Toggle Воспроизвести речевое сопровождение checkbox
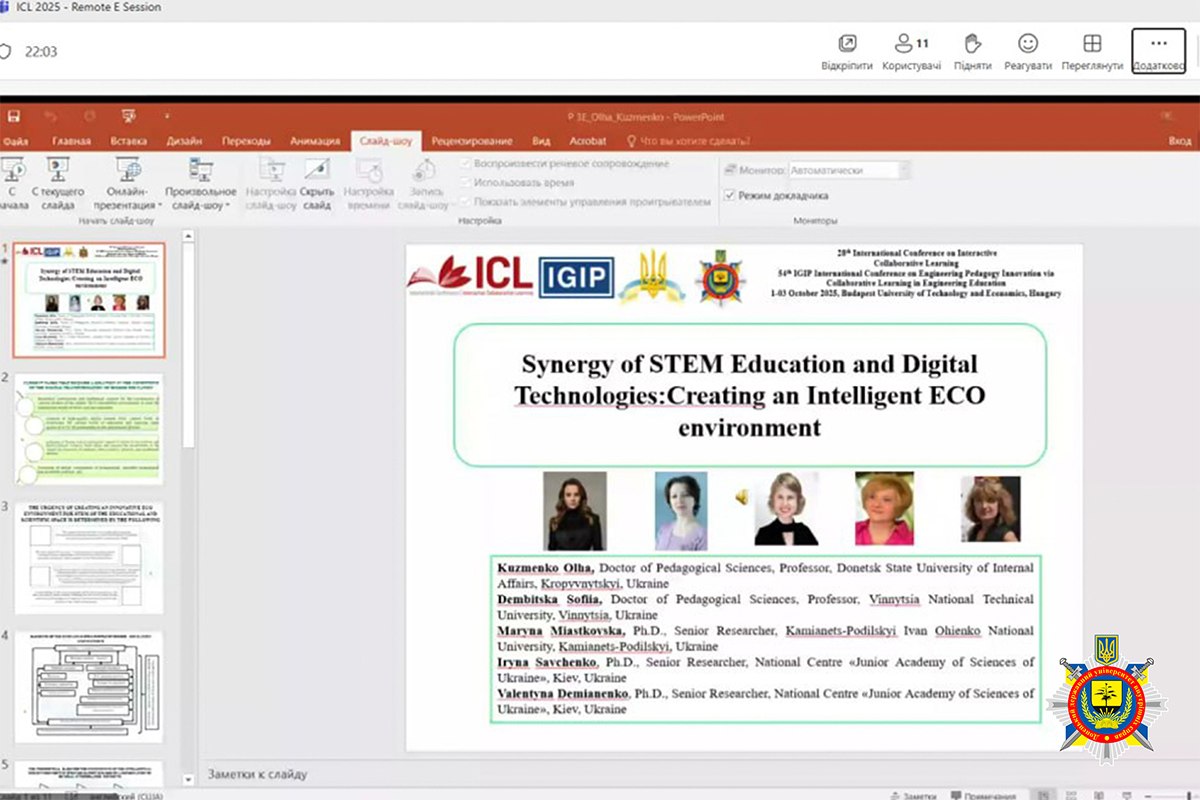The image size is (1200, 800). [466, 164]
